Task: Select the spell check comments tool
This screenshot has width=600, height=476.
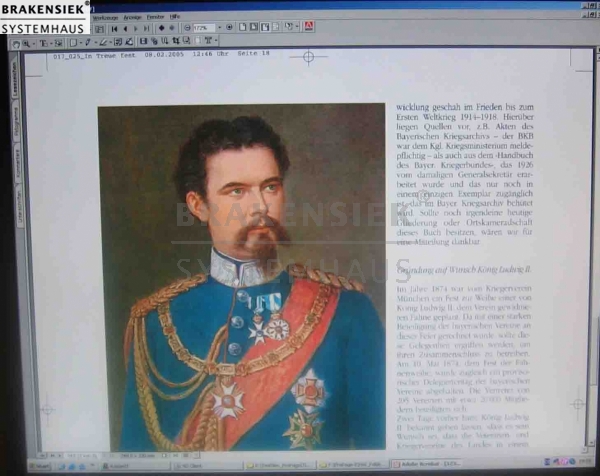Action: click(118, 42)
